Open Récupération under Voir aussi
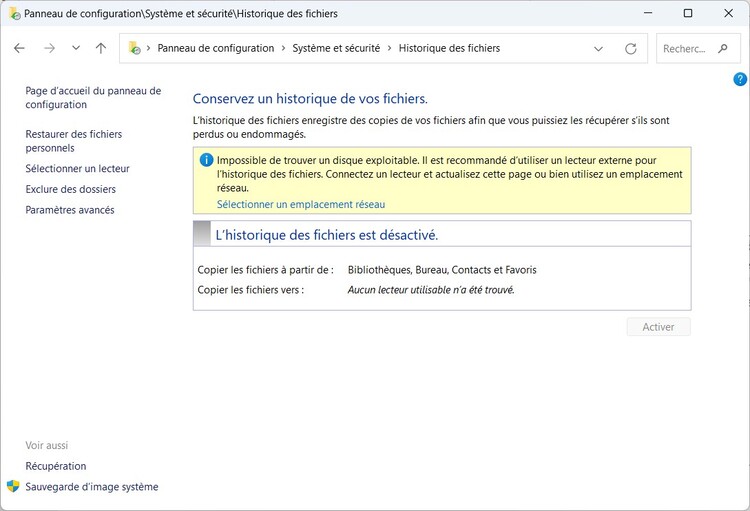750x511 pixels. coord(56,466)
